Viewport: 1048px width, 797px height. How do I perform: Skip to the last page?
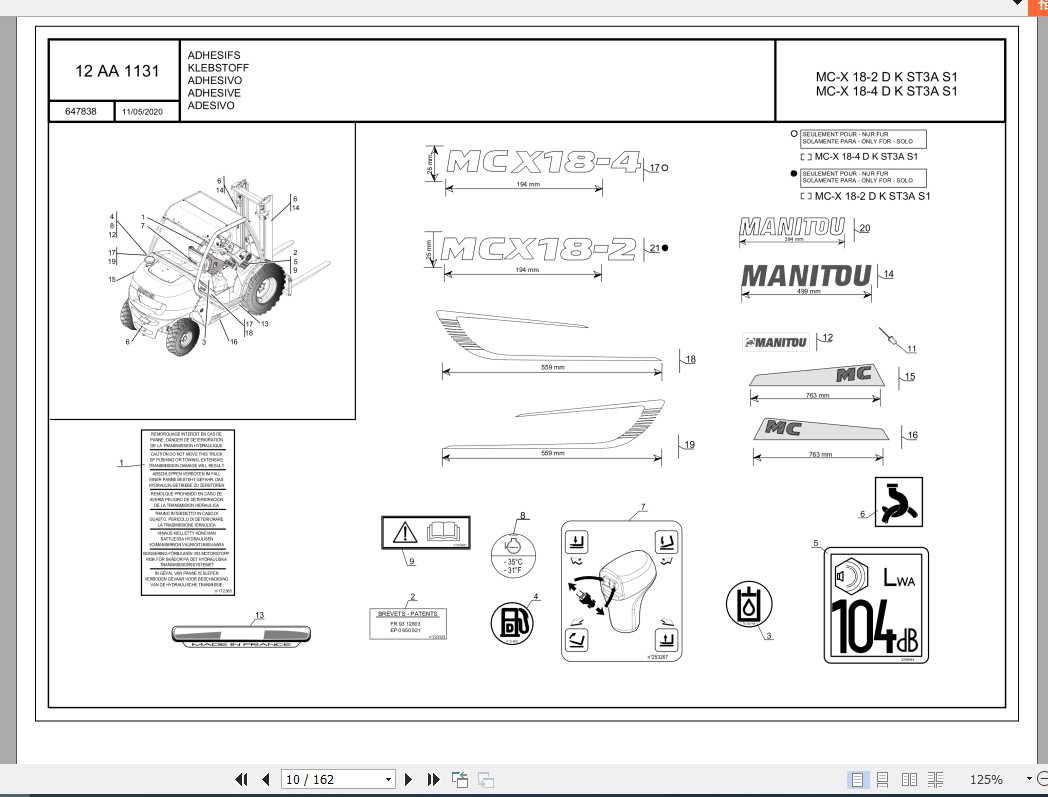433,779
